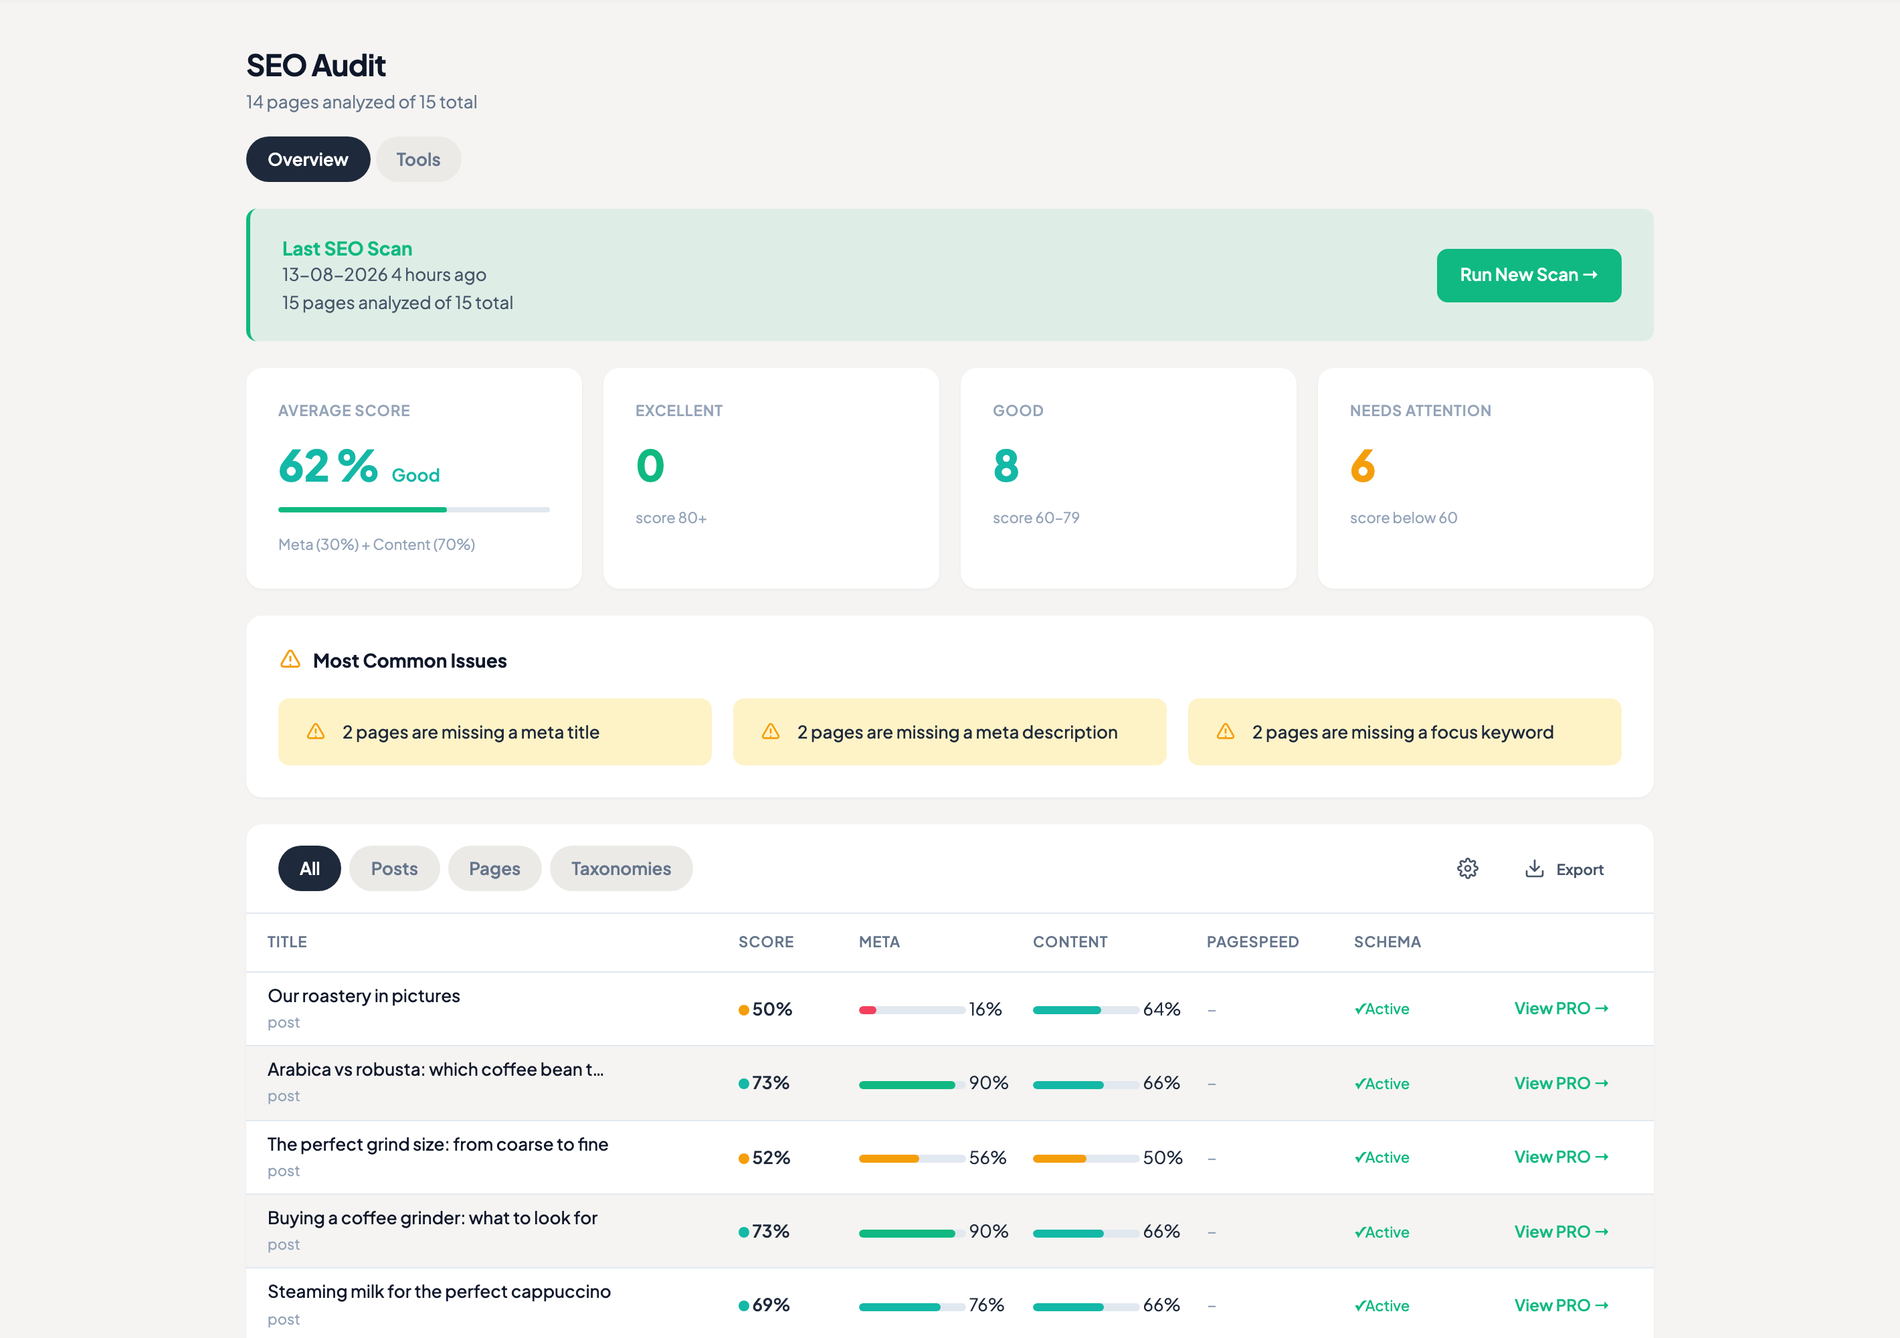The width and height of the screenshot is (1900, 1338).
Task: Click the Excellent count card value 0
Action: 650,466
